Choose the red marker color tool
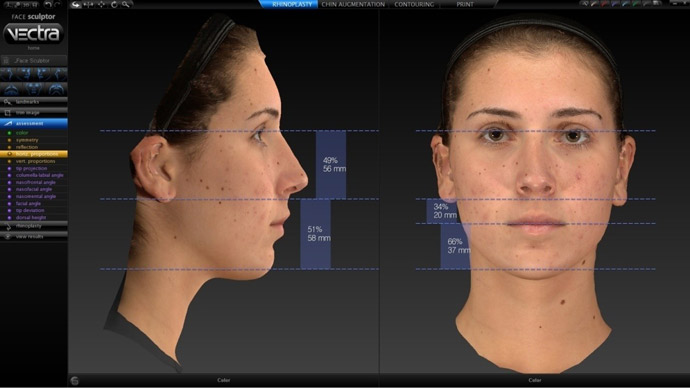The height and width of the screenshot is (388, 690). (x=605, y=4)
